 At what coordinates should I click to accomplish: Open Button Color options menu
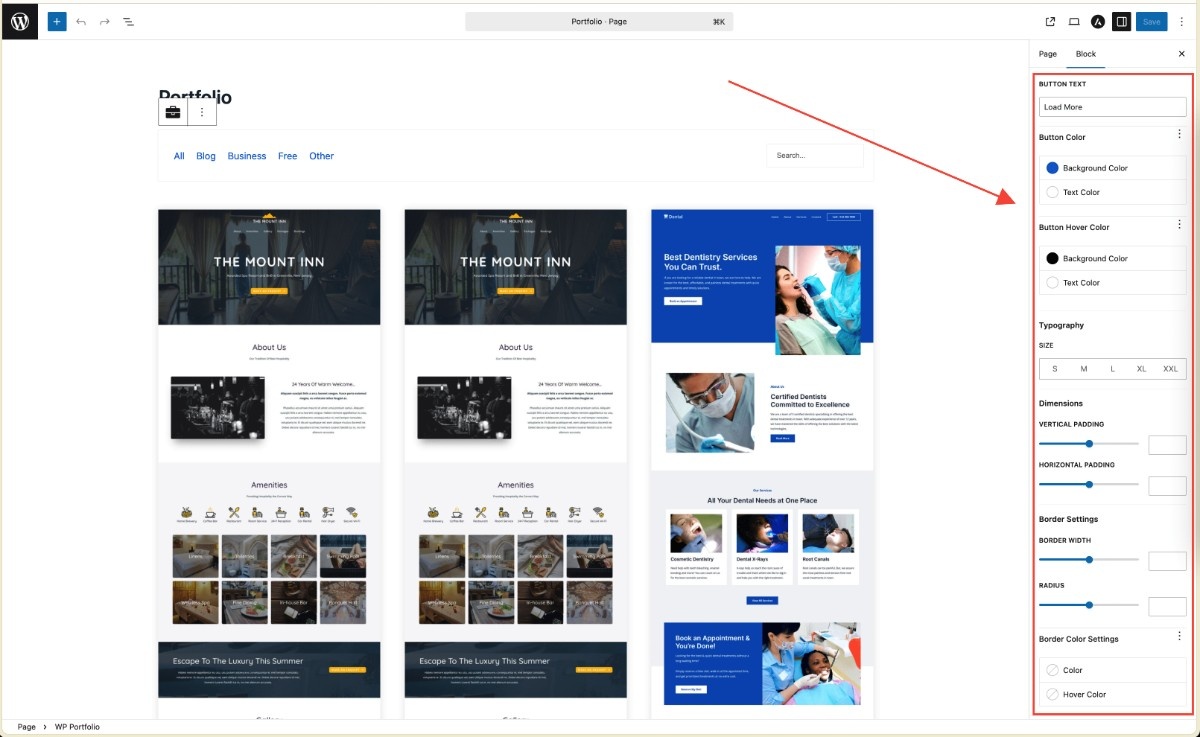[x=1179, y=134]
